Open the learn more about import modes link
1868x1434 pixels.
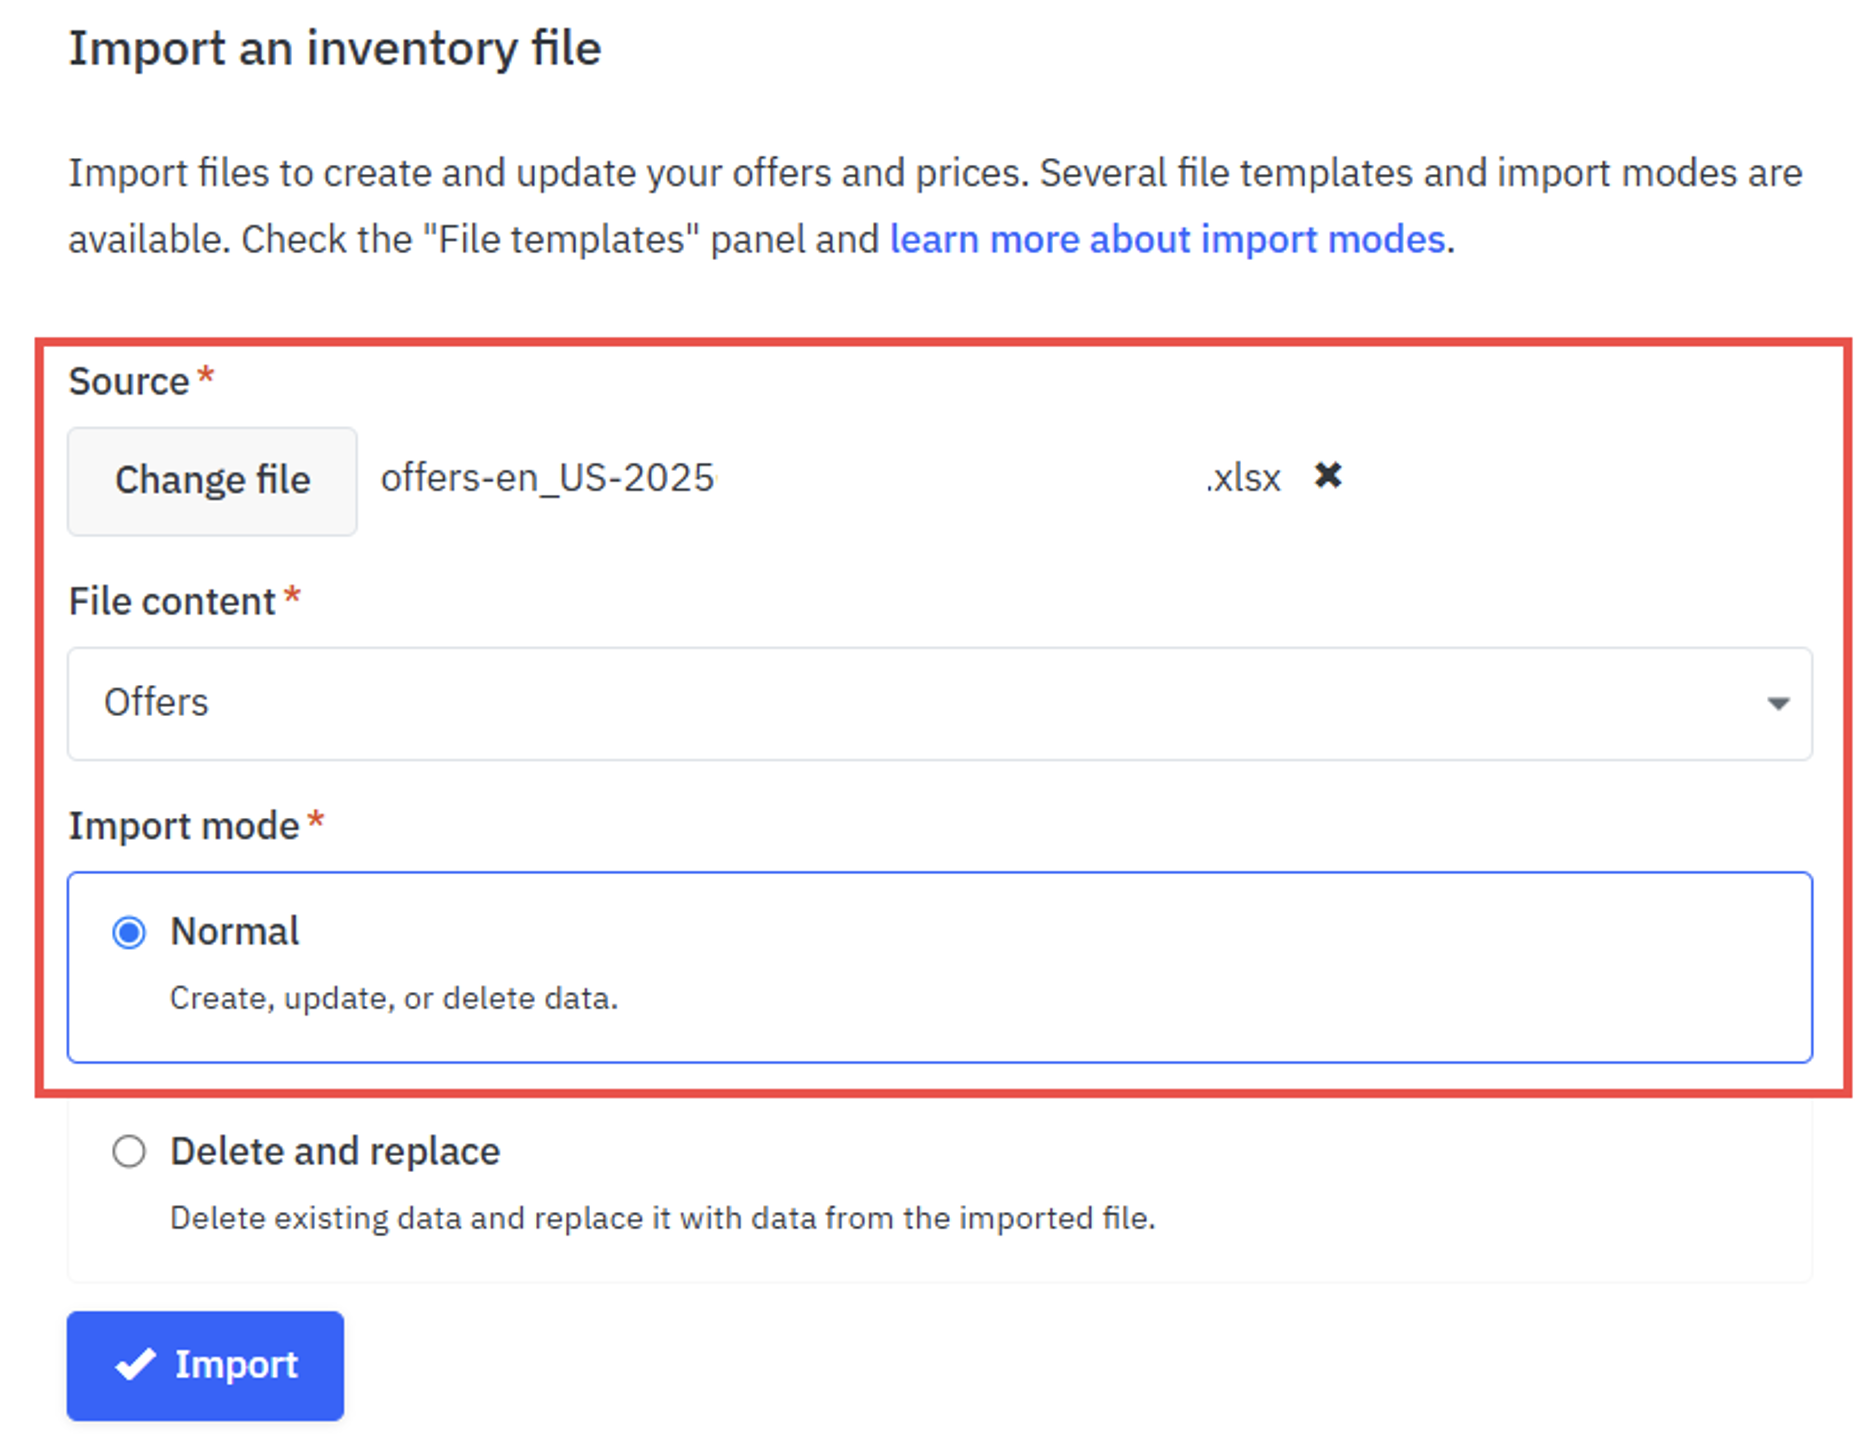coord(1167,239)
